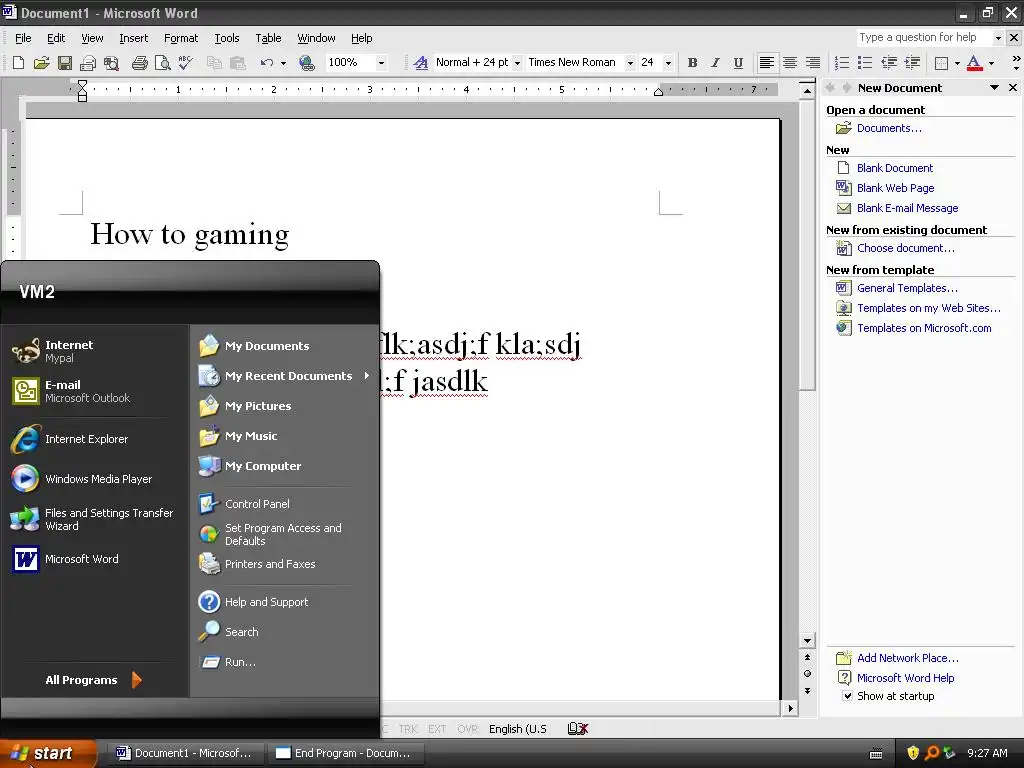Click the Outside Border toolbar icon
This screenshot has height=768, width=1024.
tap(941, 63)
